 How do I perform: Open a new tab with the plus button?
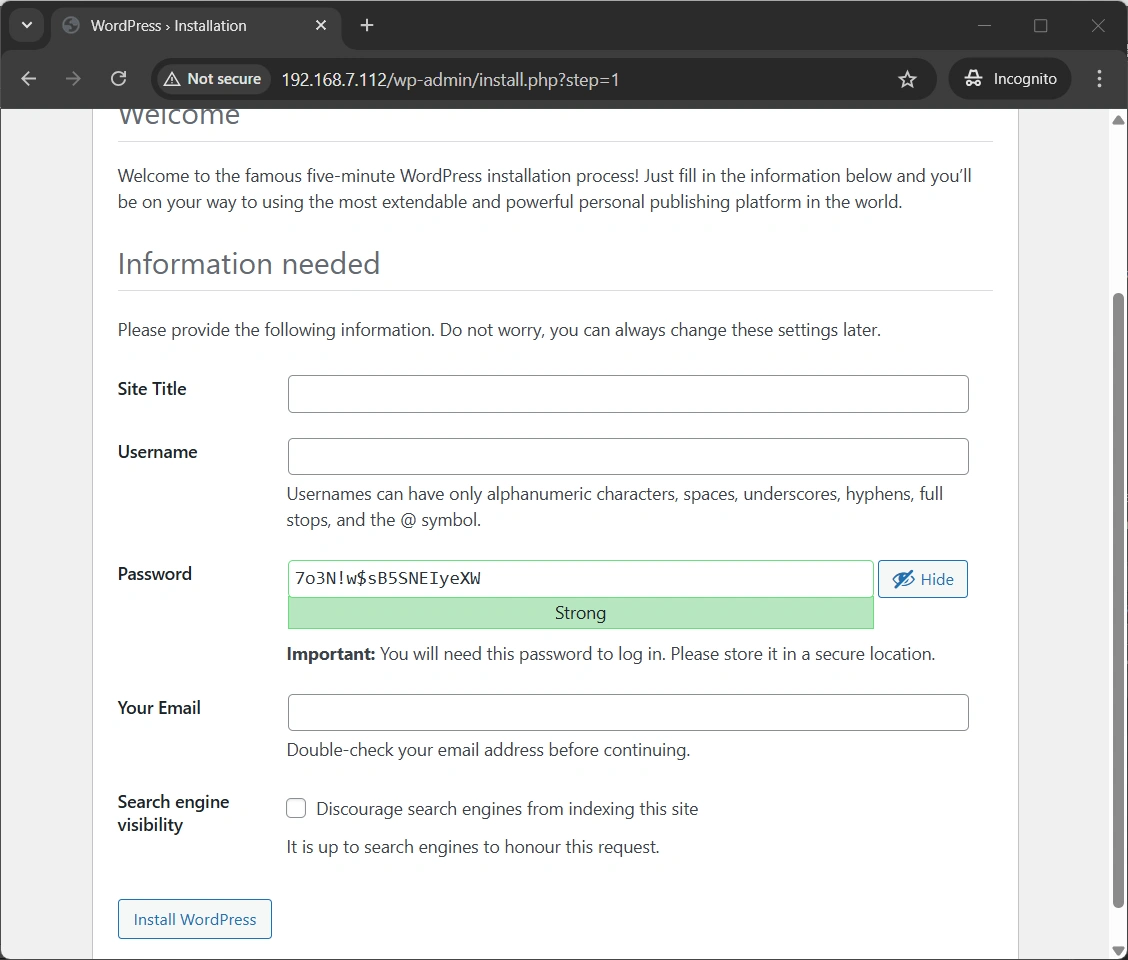point(366,26)
